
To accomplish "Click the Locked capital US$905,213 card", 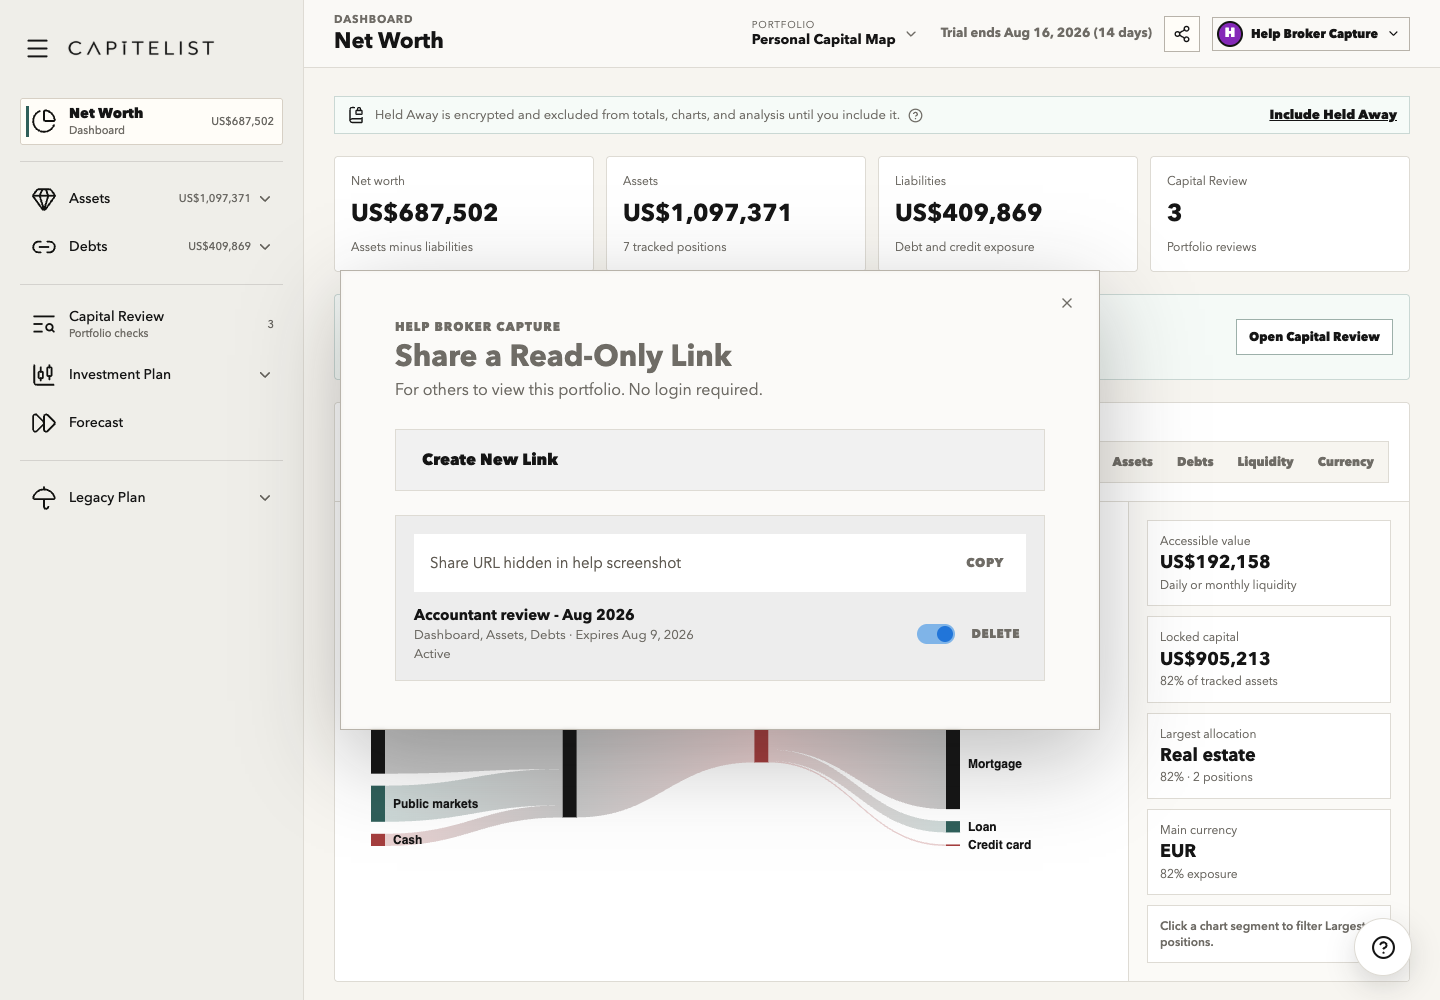I will tap(1269, 659).
